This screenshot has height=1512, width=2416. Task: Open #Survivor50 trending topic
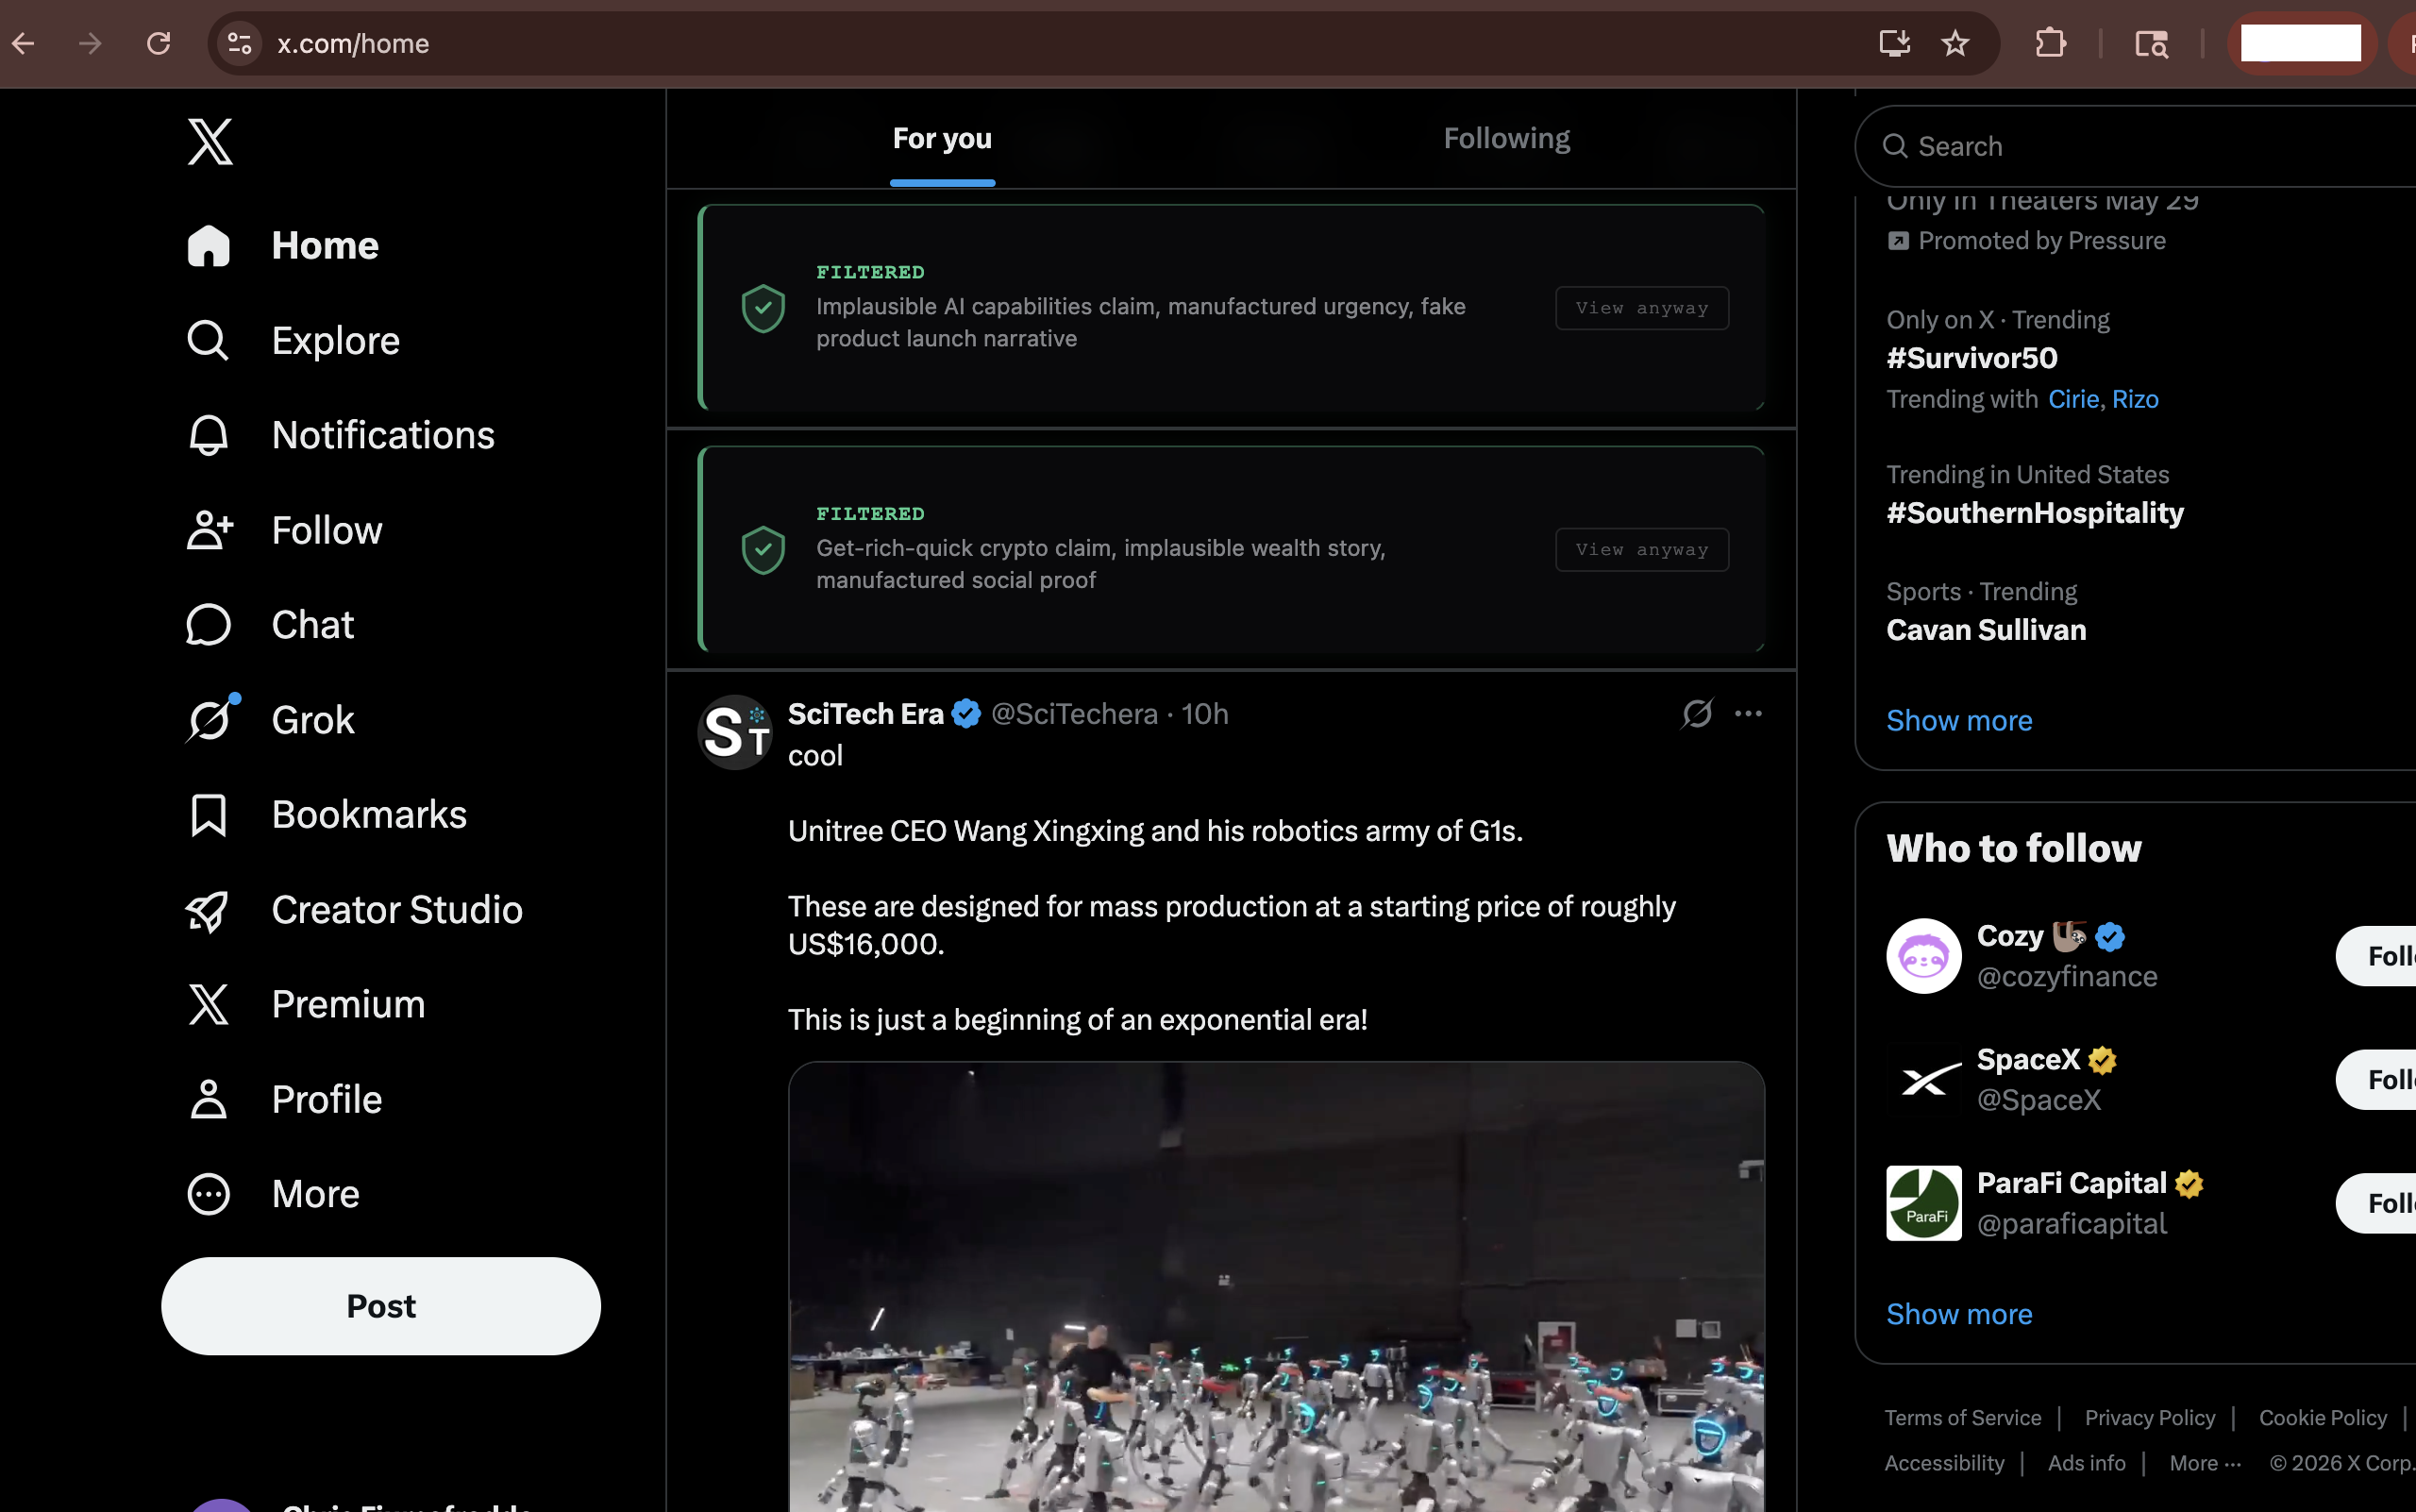[1971, 358]
